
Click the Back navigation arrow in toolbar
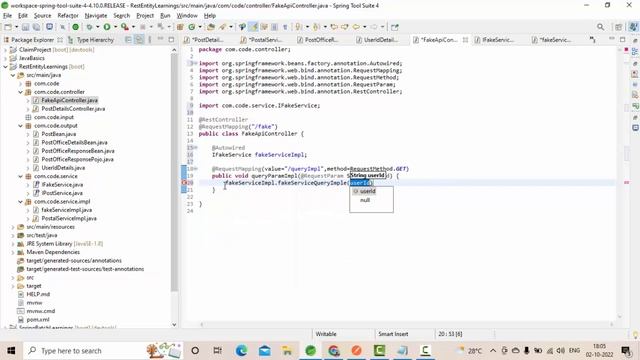coord(356,27)
